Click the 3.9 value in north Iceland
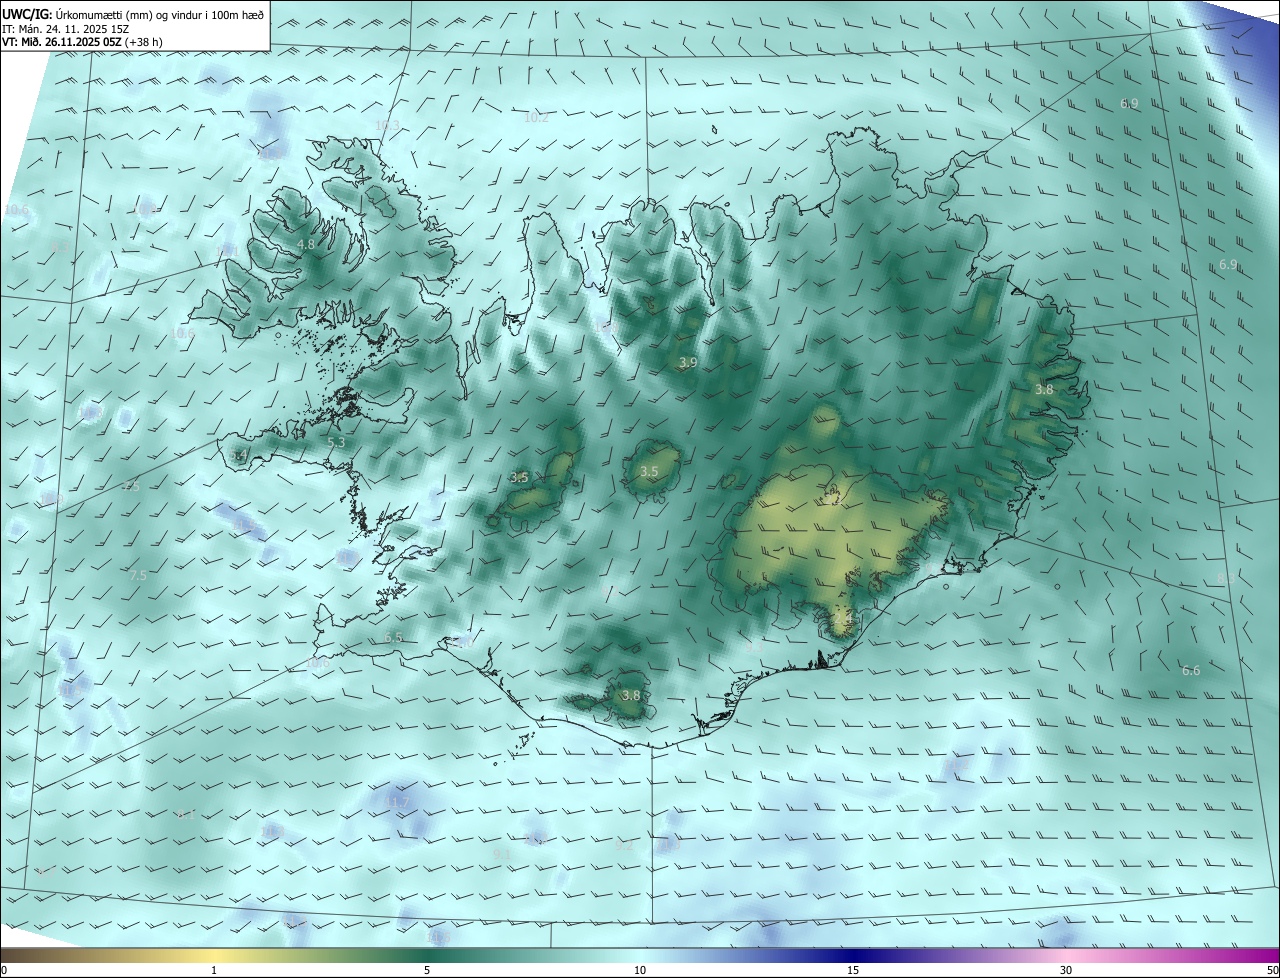 click(x=688, y=362)
